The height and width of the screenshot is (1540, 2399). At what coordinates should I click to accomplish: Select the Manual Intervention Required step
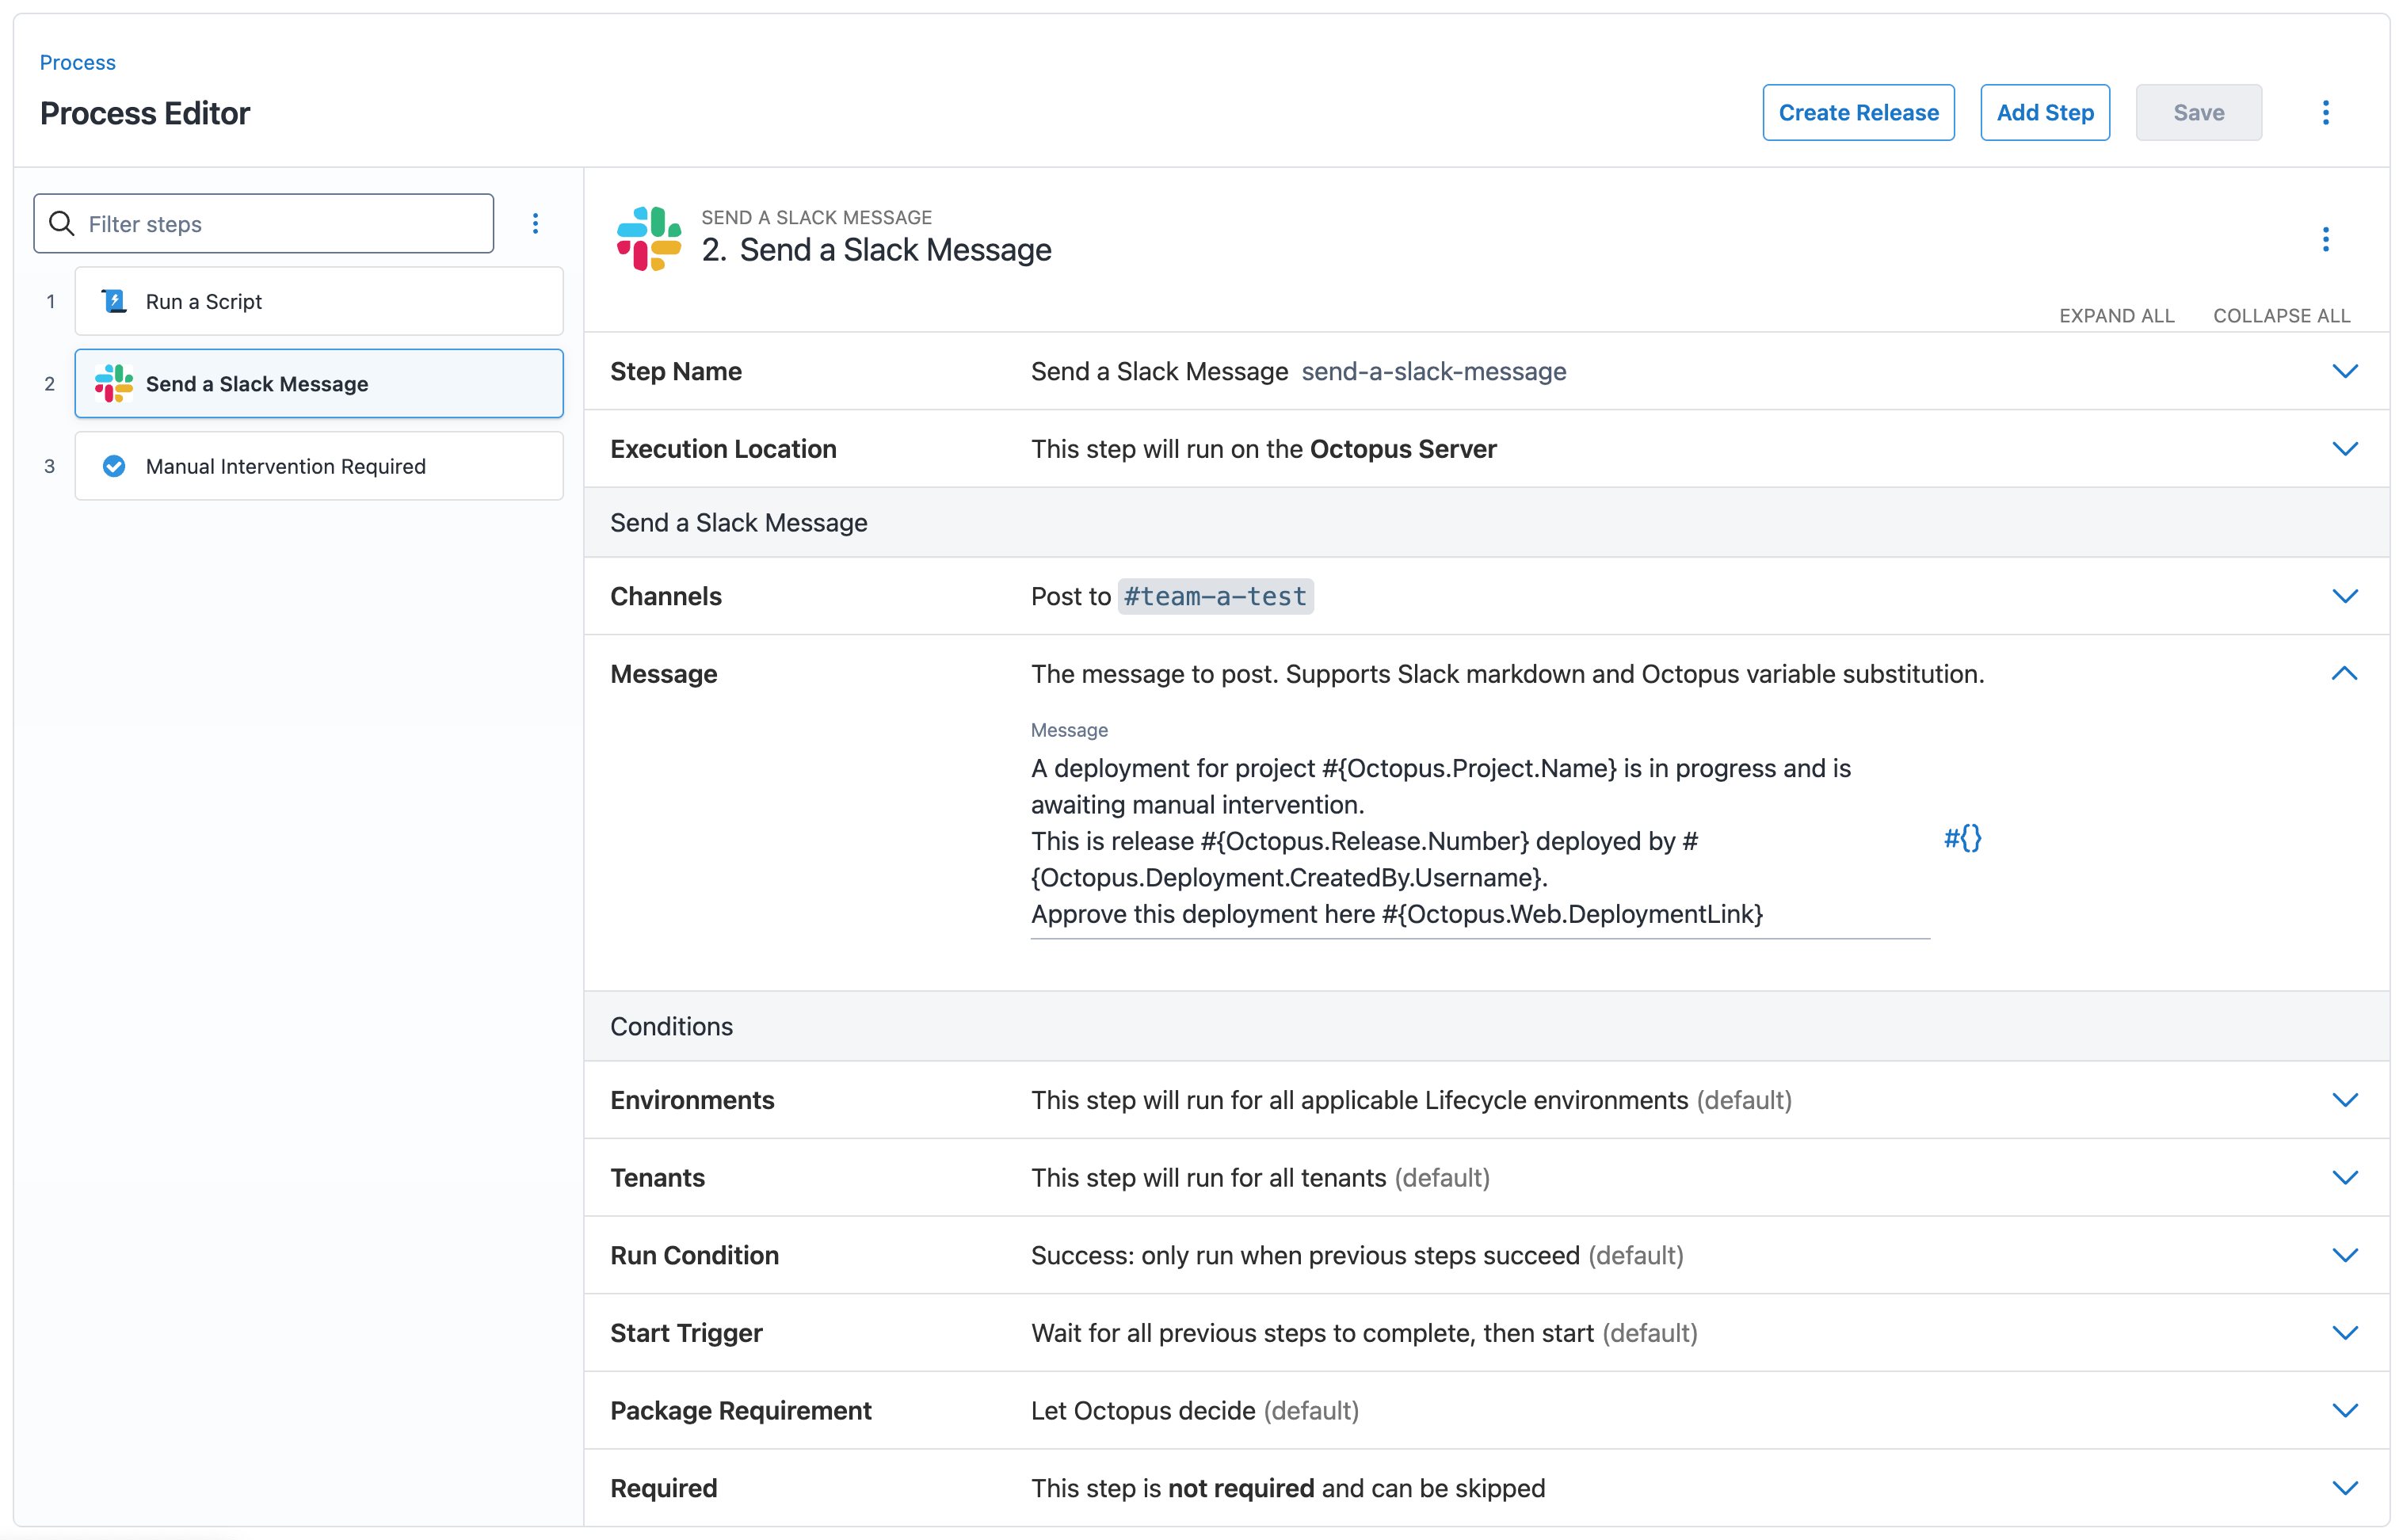tap(319, 466)
